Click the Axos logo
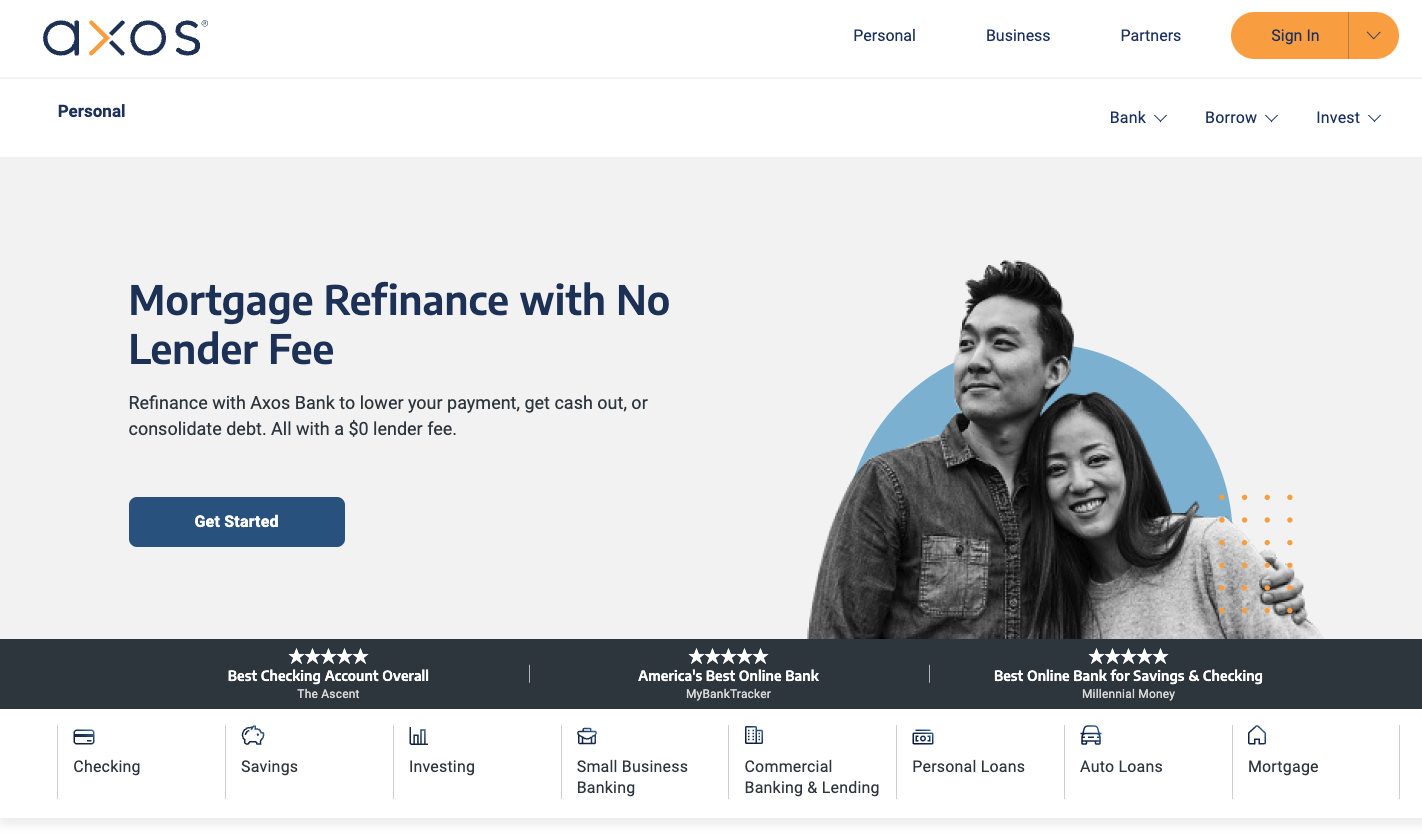1422x833 pixels. click(x=125, y=37)
